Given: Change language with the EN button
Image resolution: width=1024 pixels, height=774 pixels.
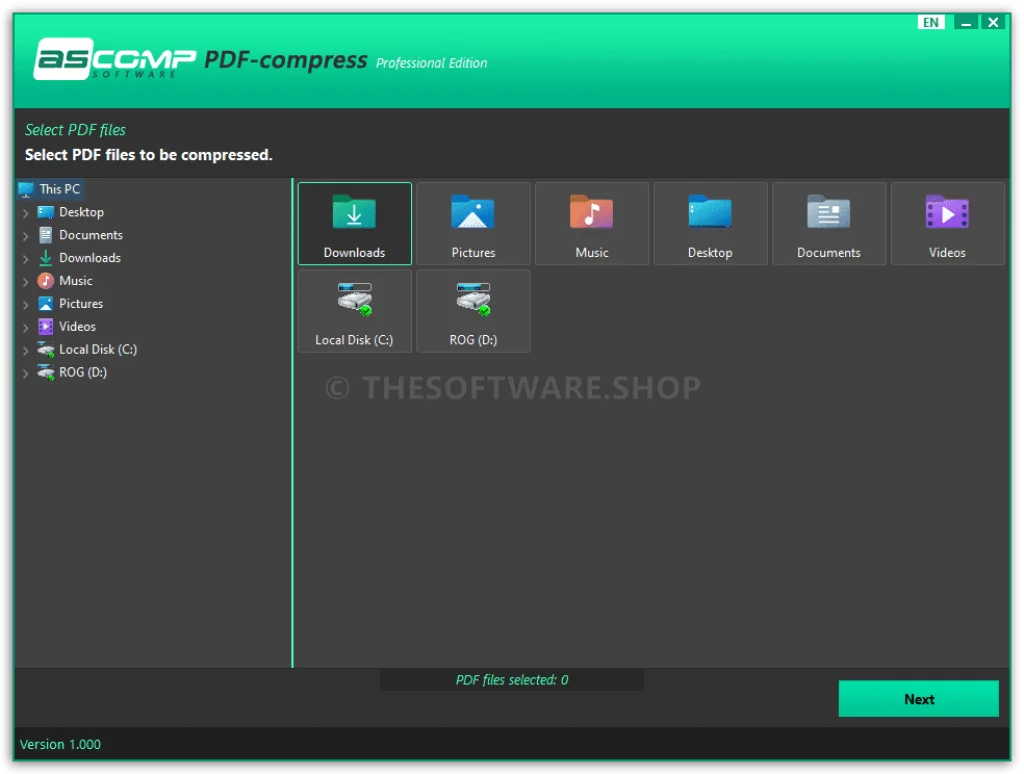Looking at the screenshot, I should 931,22.
